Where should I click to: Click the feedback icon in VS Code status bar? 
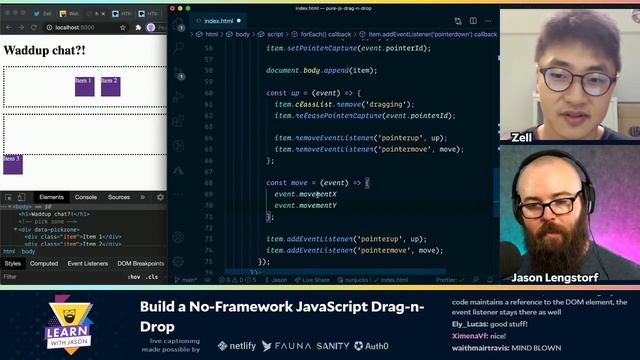pyautogui.click(x=476, y=280)
